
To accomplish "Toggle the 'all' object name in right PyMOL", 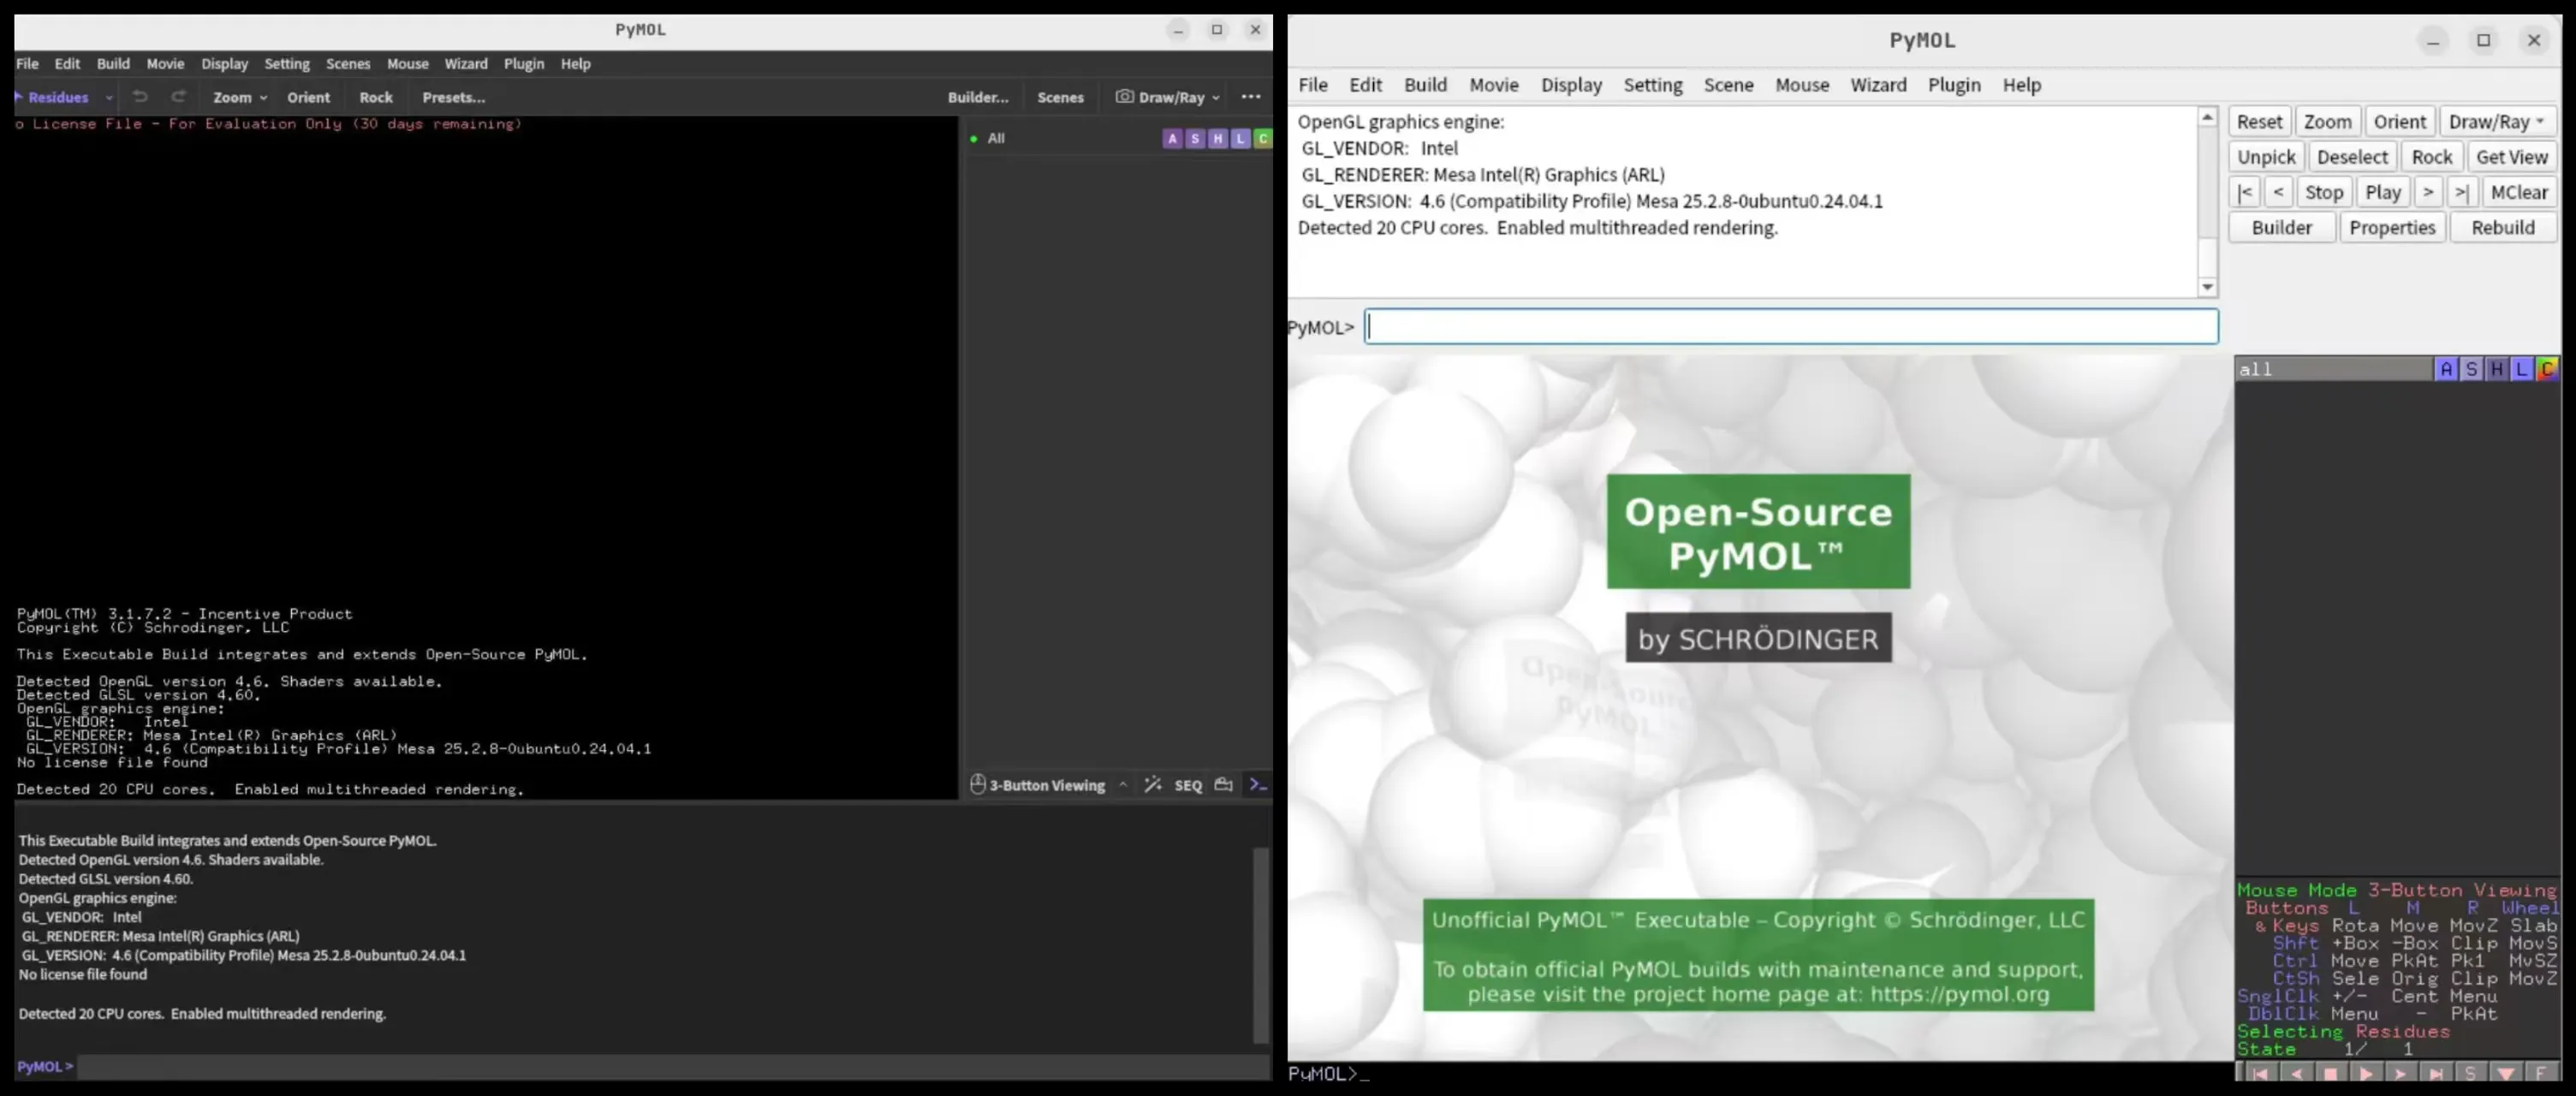I will [2334, 369].
